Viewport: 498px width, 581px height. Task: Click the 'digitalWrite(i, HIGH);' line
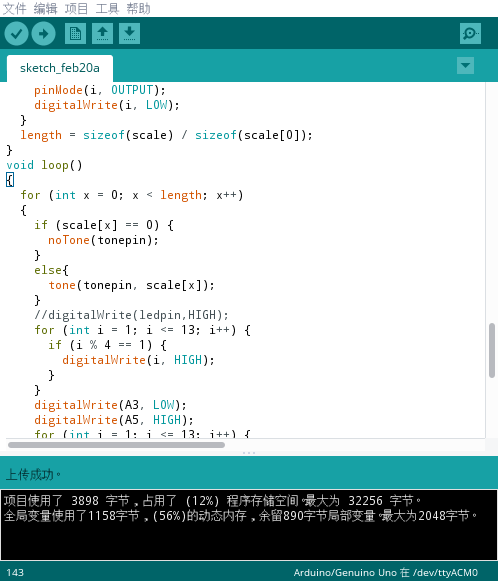click(x=138, y=360)
